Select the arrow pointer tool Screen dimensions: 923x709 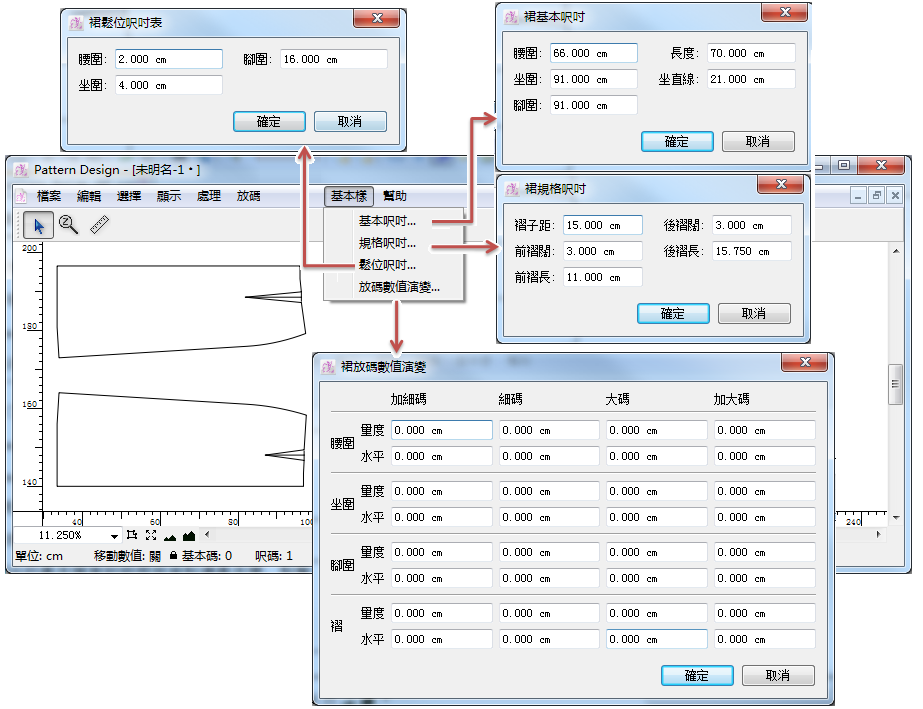coord(39,225)
